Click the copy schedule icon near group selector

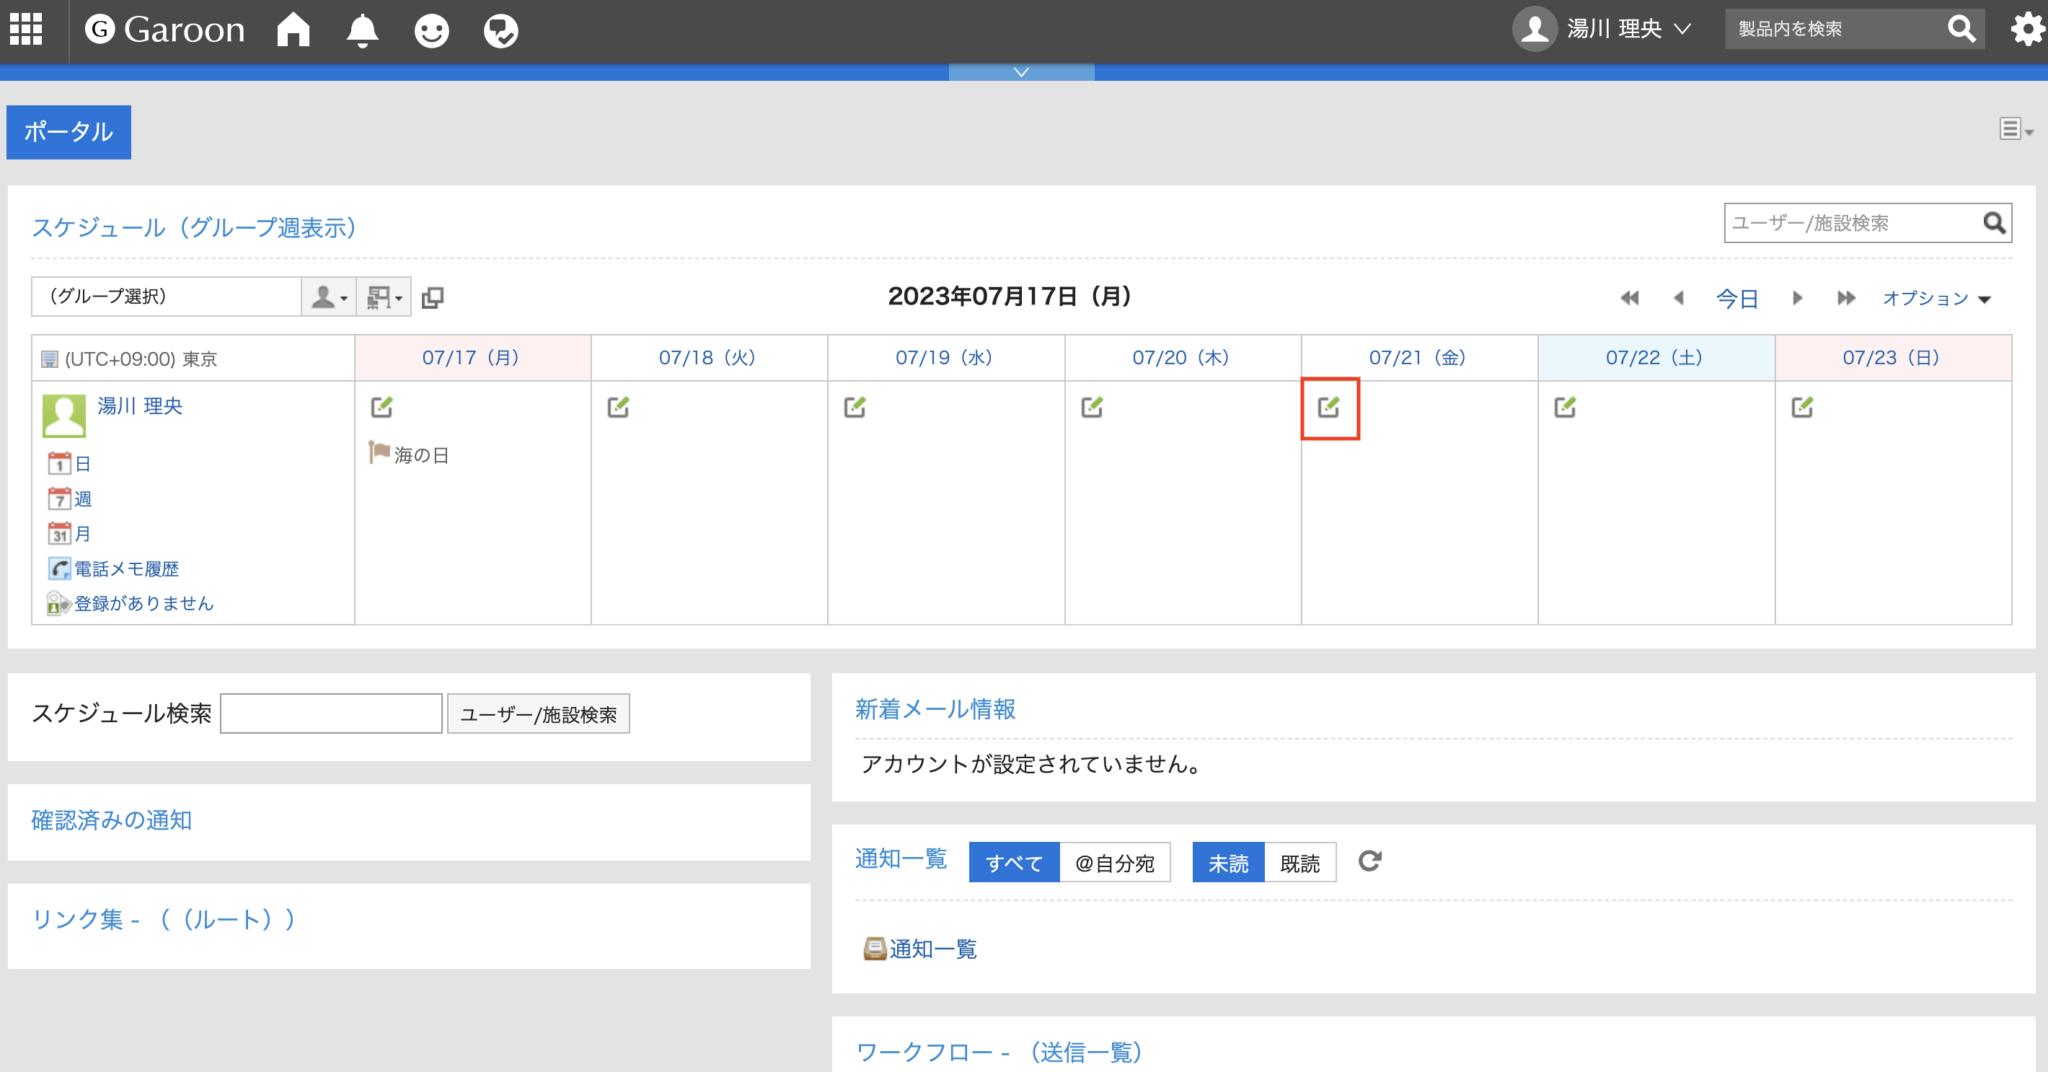click(x=432, y=296)
